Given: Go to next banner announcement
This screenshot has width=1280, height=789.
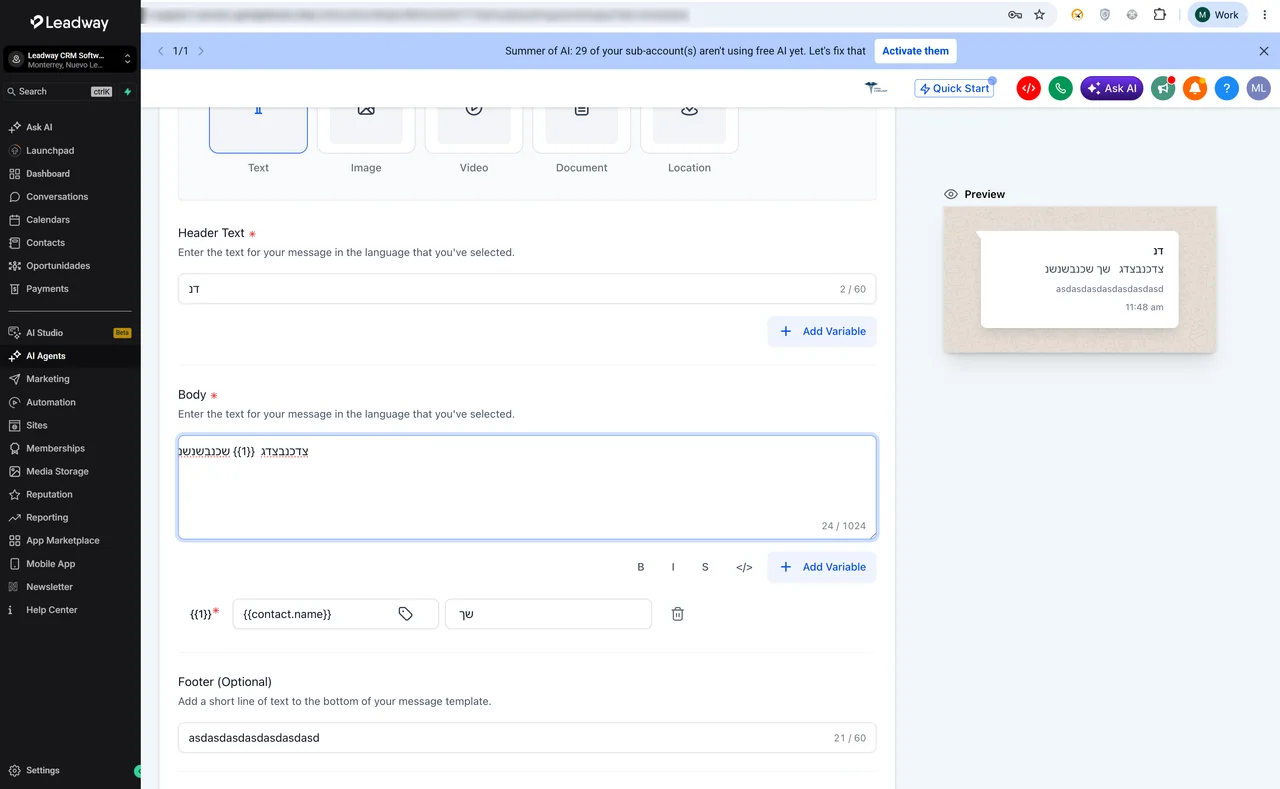Looking at the screenshot, I should [x=201, y=51].
